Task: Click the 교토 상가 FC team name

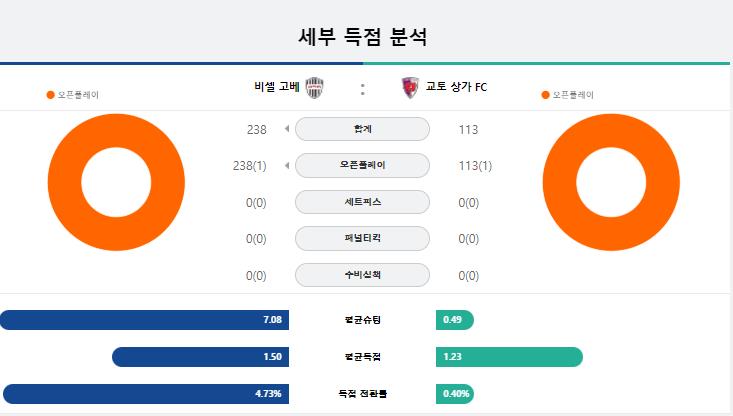Action: pyautogui.click(x=456, y=87)
